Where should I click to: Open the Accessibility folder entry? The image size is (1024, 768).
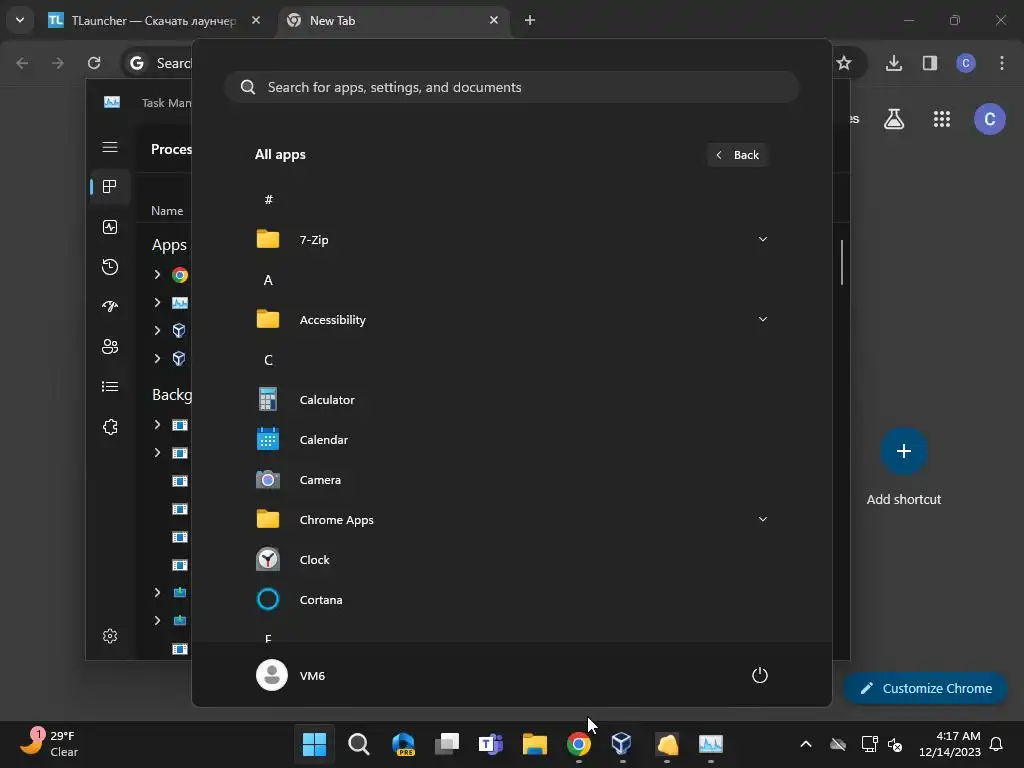coord(511,319)
